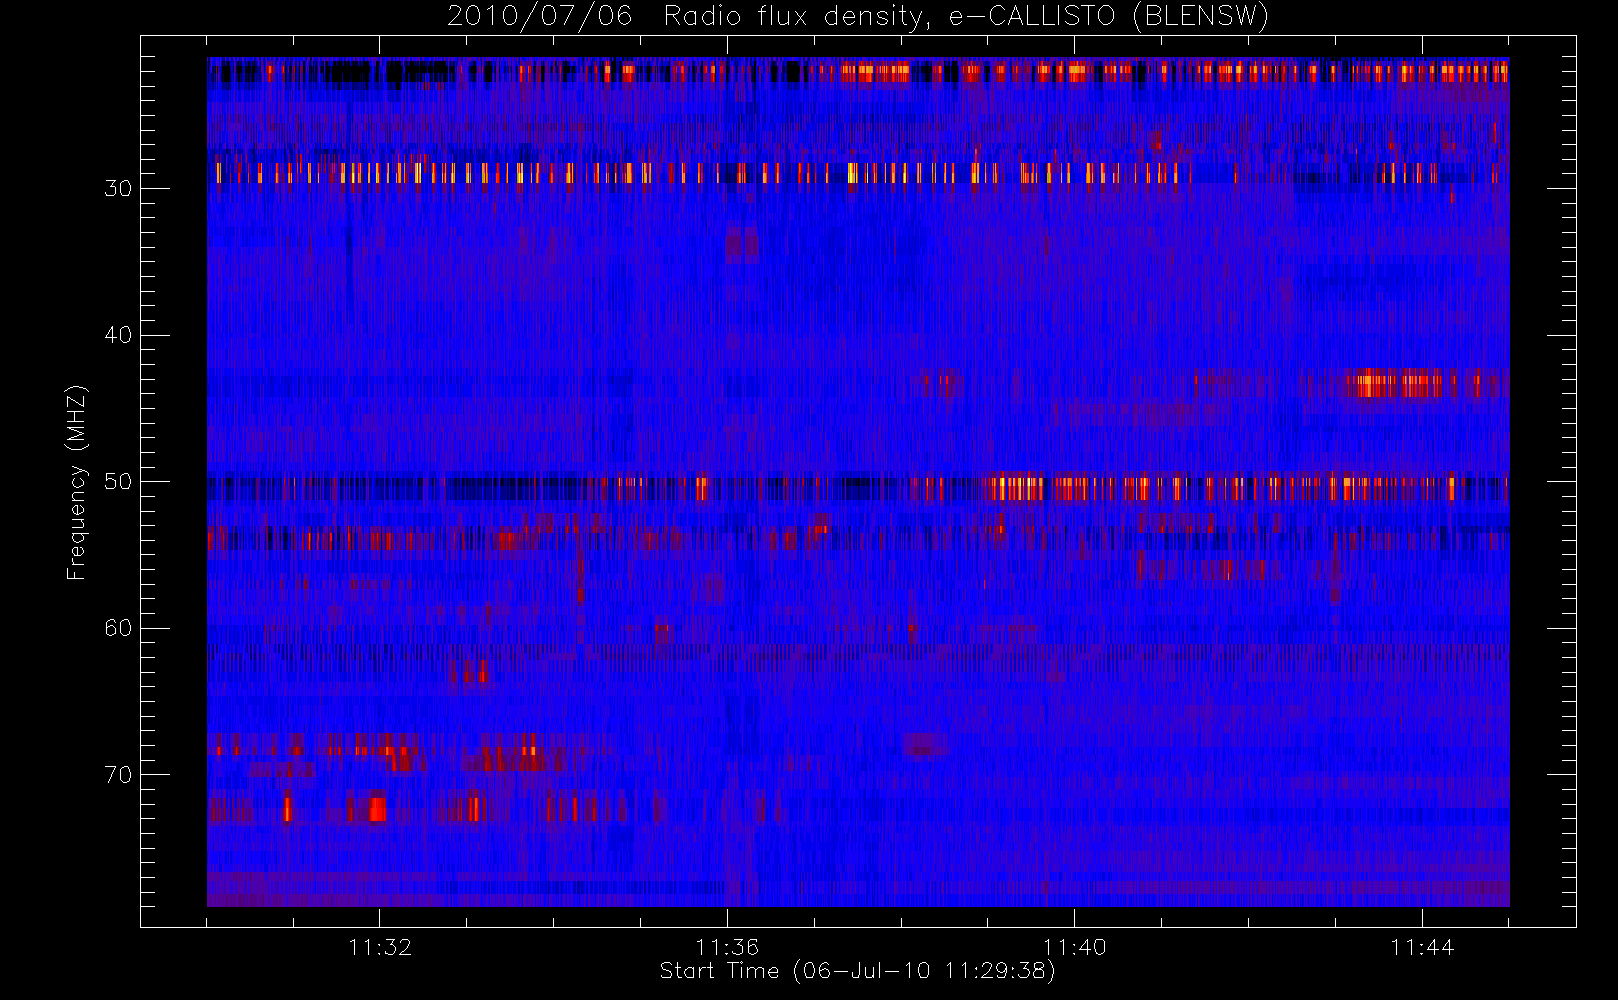Viewport: 1618px width, 1000px height.
Task: Click the 11:40 time tick label
Action: (x=1074, y=946)
